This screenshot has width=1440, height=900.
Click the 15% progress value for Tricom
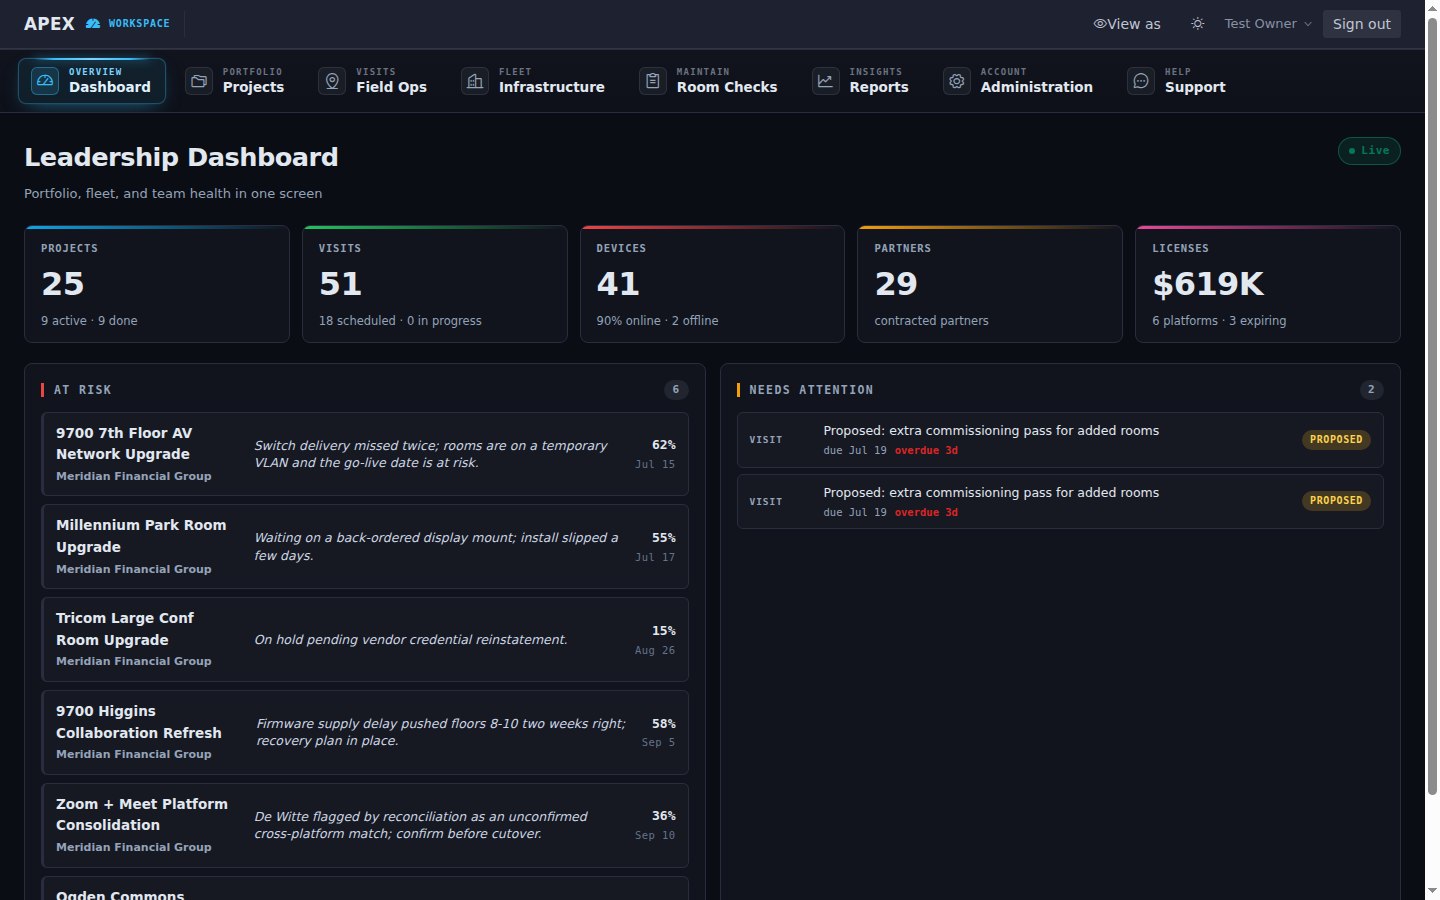pos(664,631)
